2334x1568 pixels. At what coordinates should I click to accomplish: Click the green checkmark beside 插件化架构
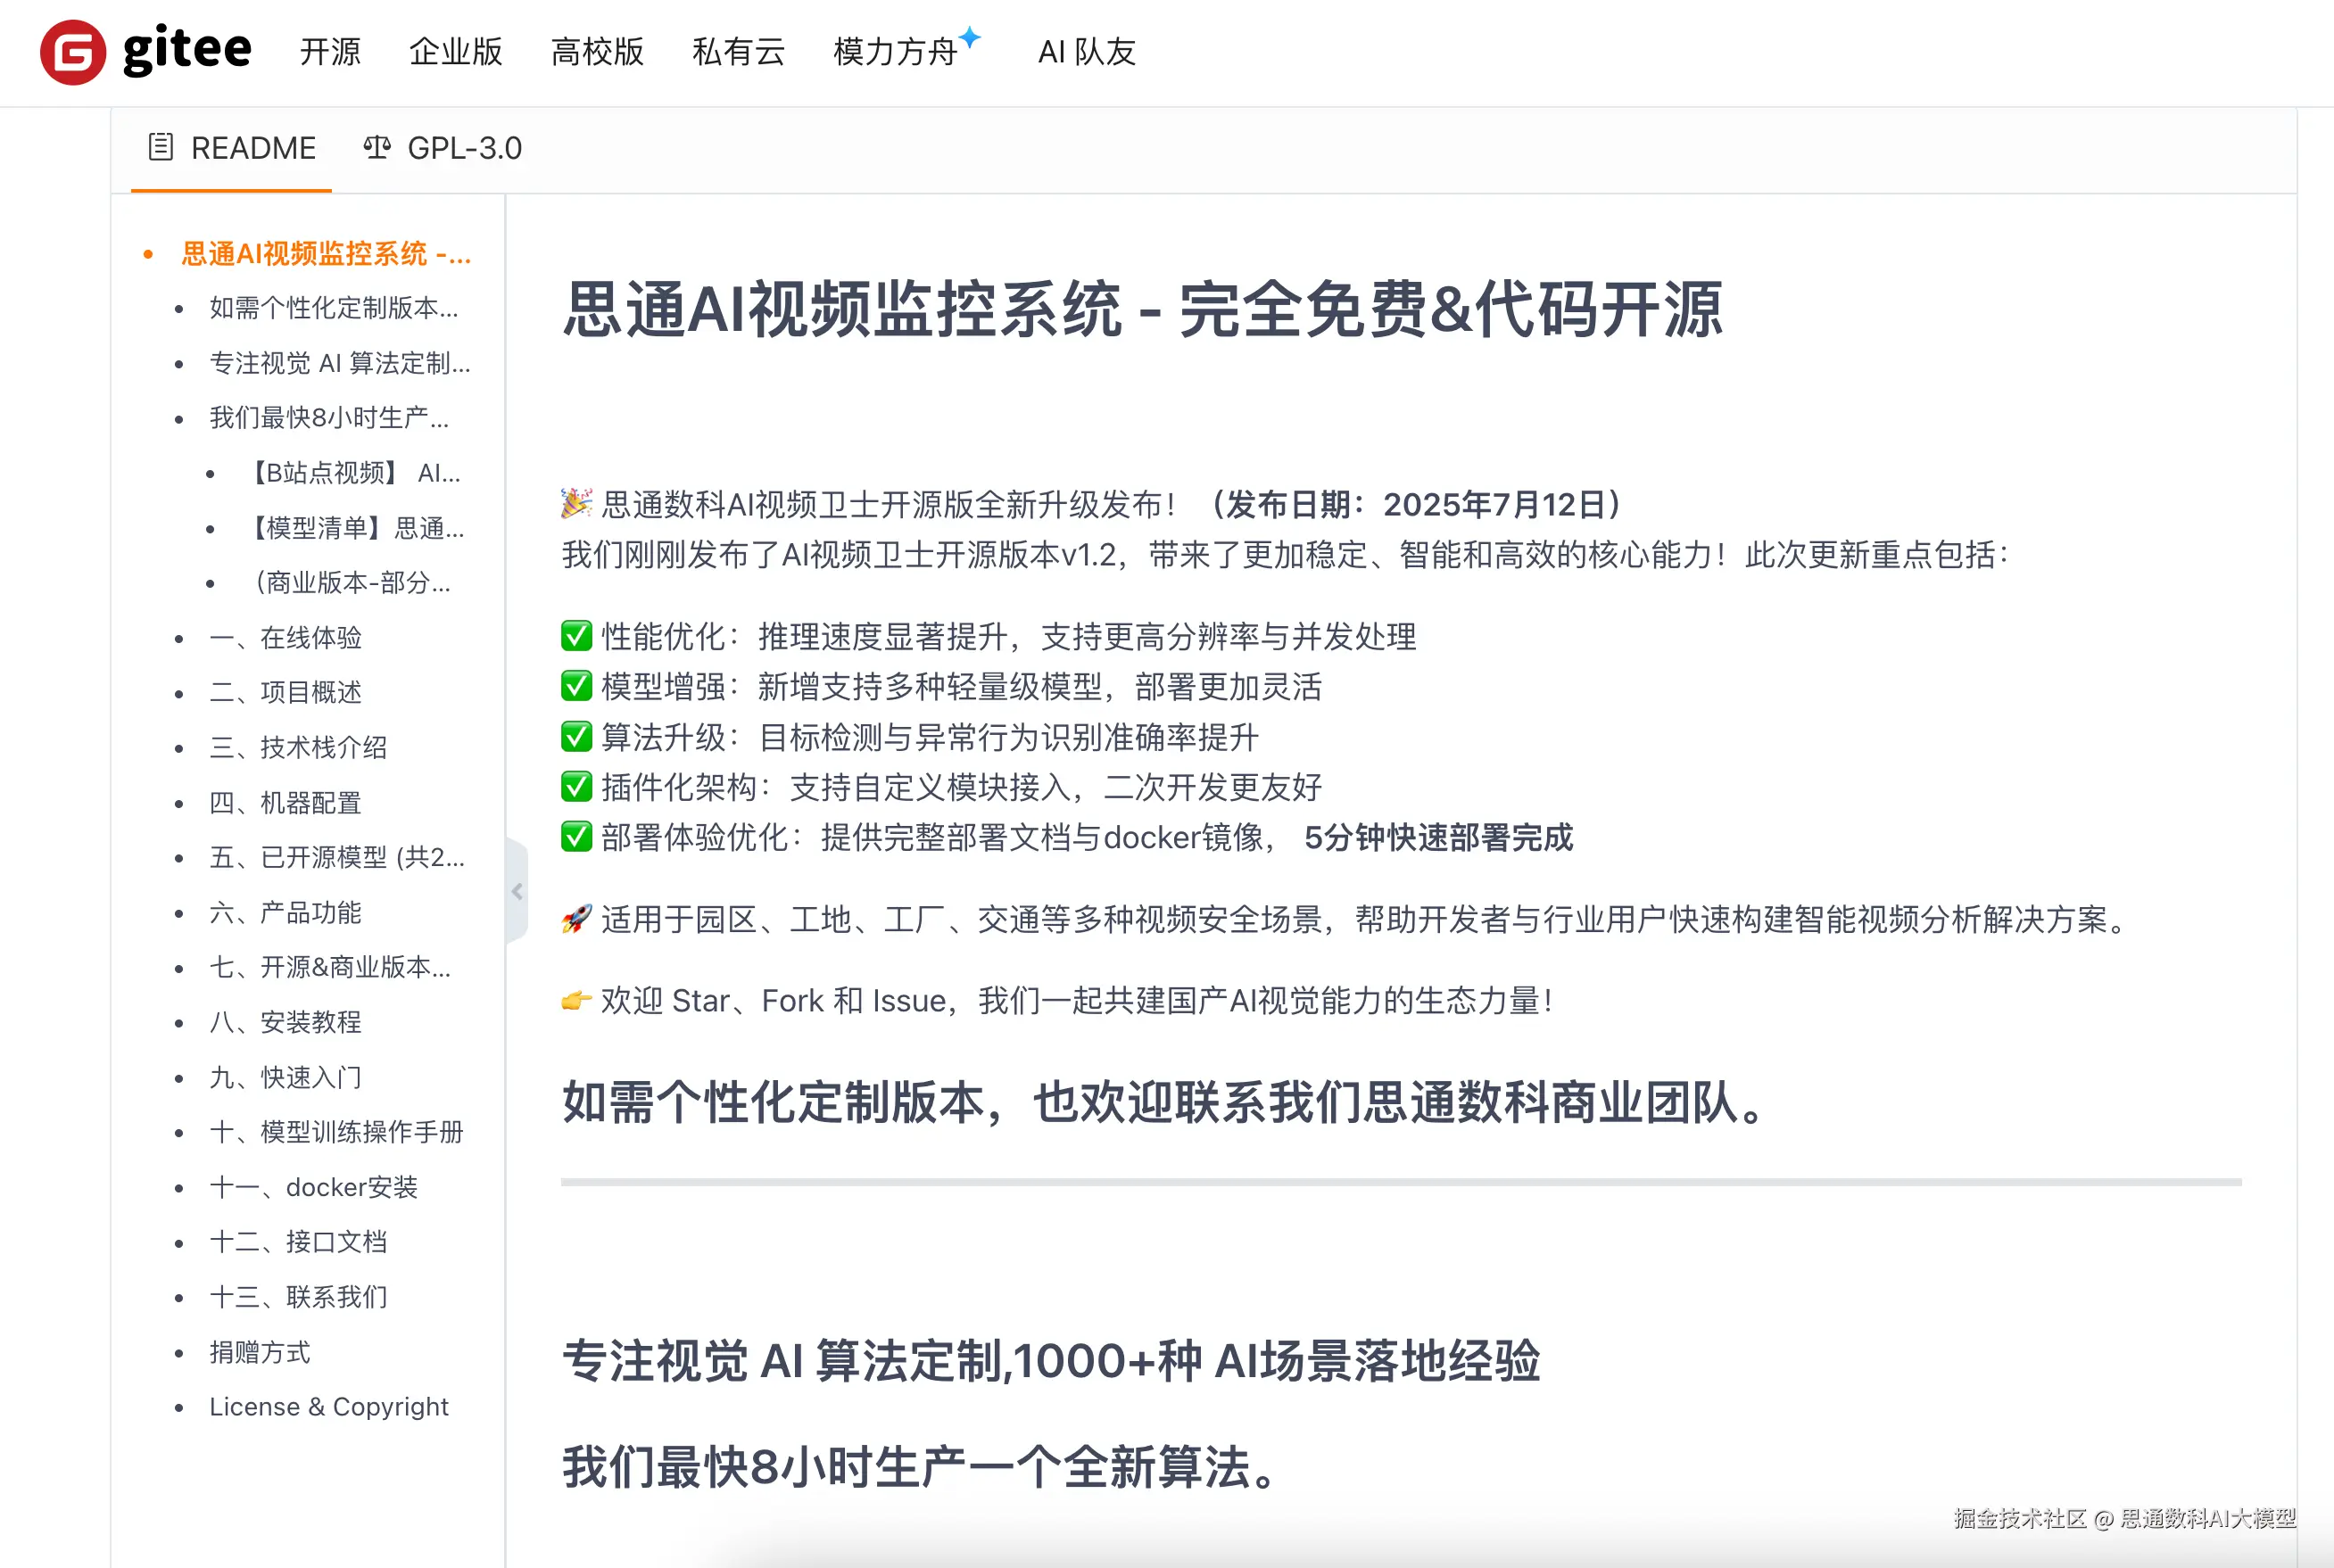click(576, 787)
